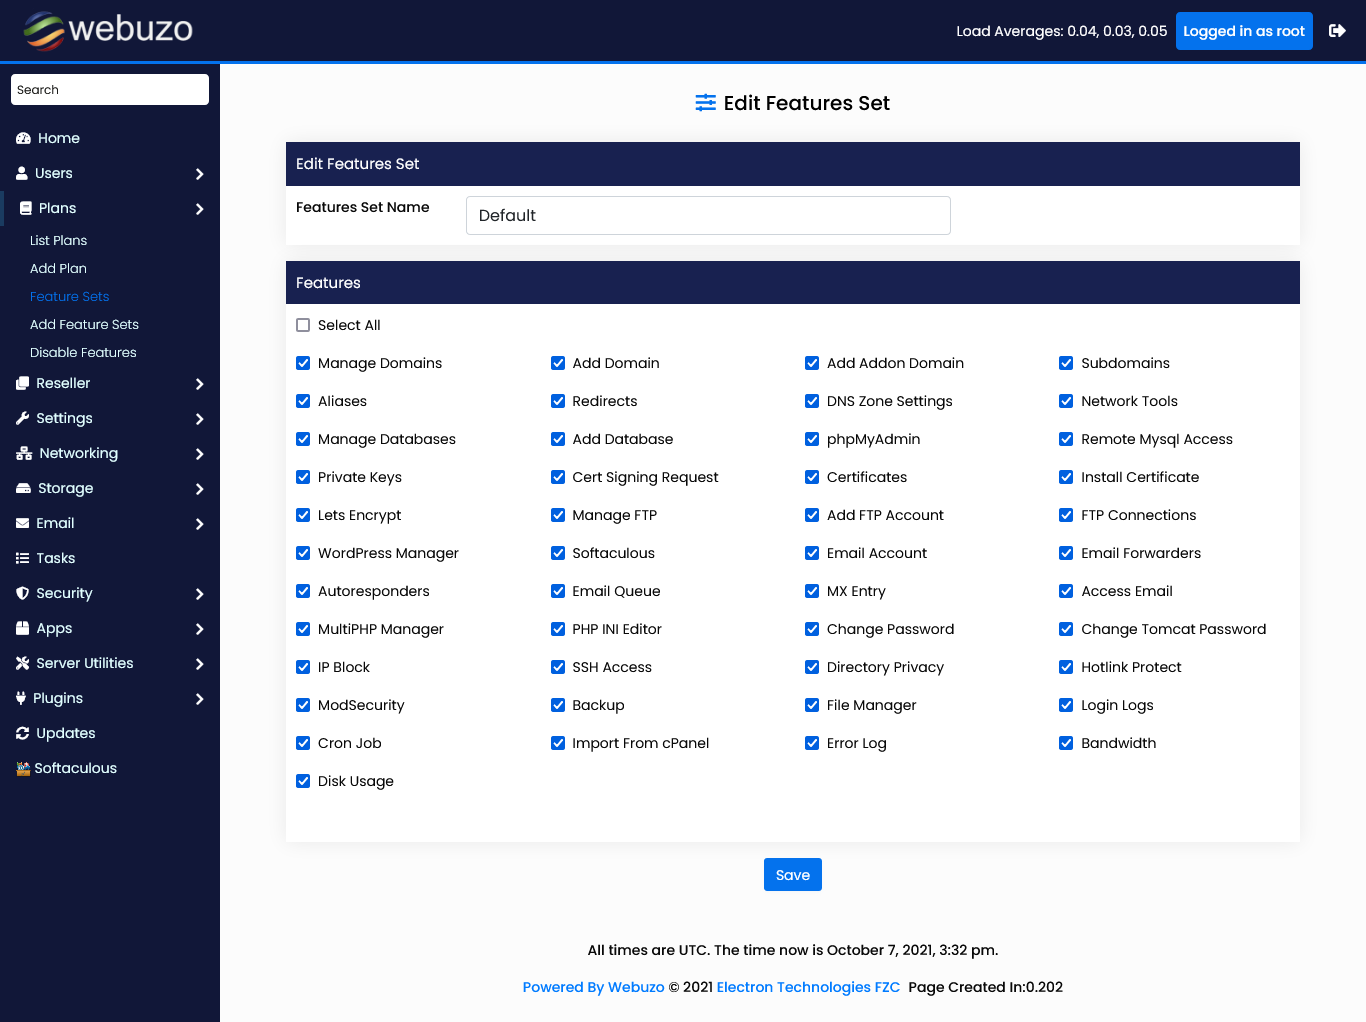The height and width of the screenshot is (1022, 1366).
Task: Click the Webuzo logo
Action: click(108, 30)
